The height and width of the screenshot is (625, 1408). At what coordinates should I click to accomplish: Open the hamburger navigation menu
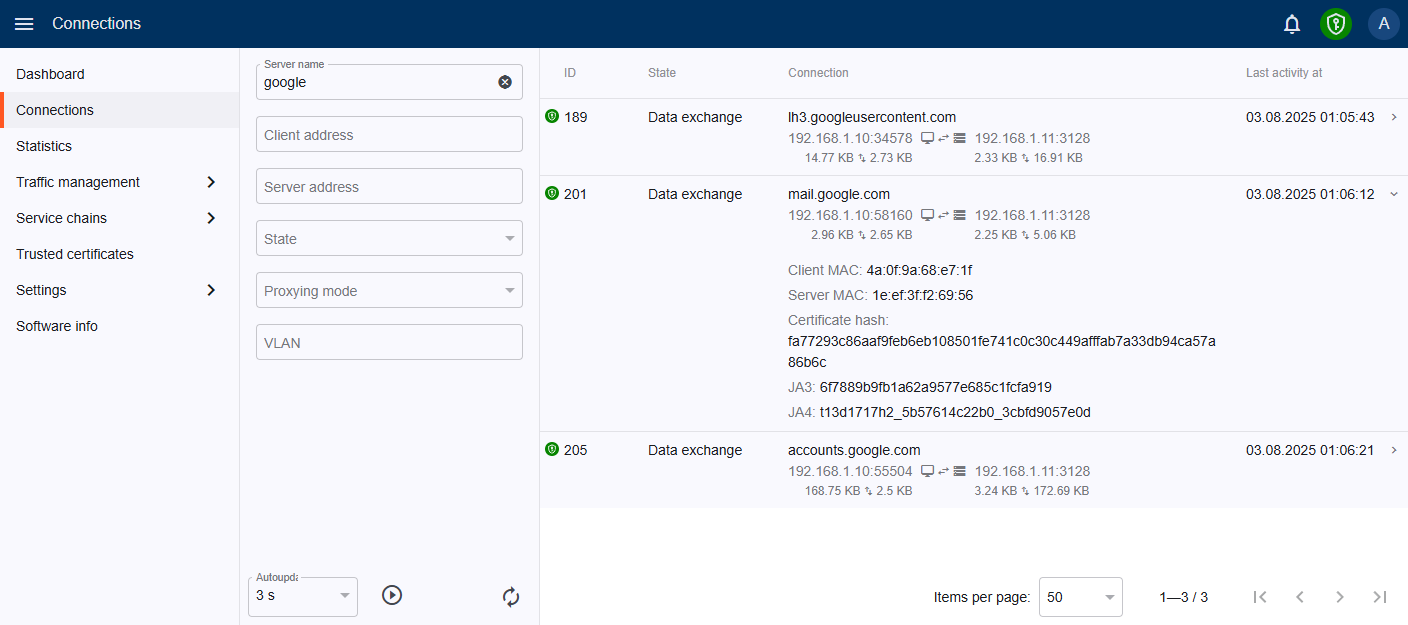click(x=24, y=24)
